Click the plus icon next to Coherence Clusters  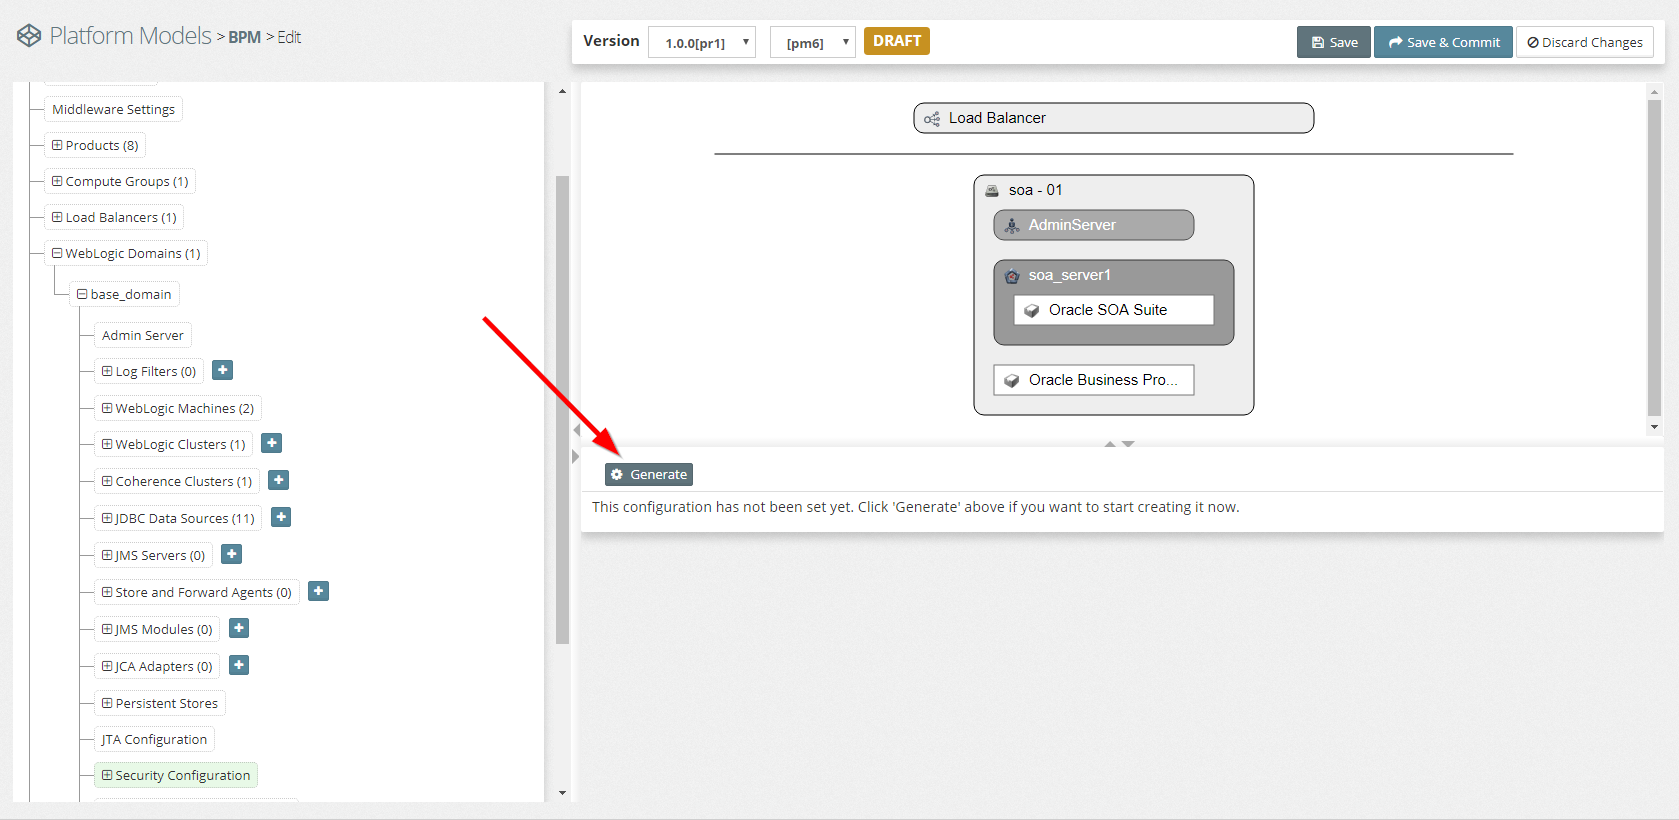[x=279, y=480]
